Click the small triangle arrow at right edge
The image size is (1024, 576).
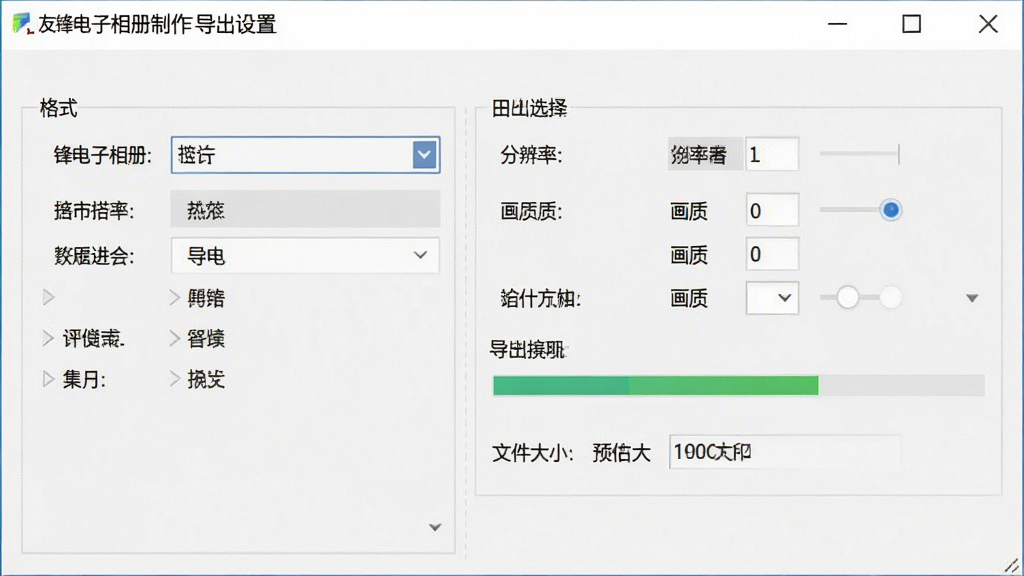pos(972,298)
